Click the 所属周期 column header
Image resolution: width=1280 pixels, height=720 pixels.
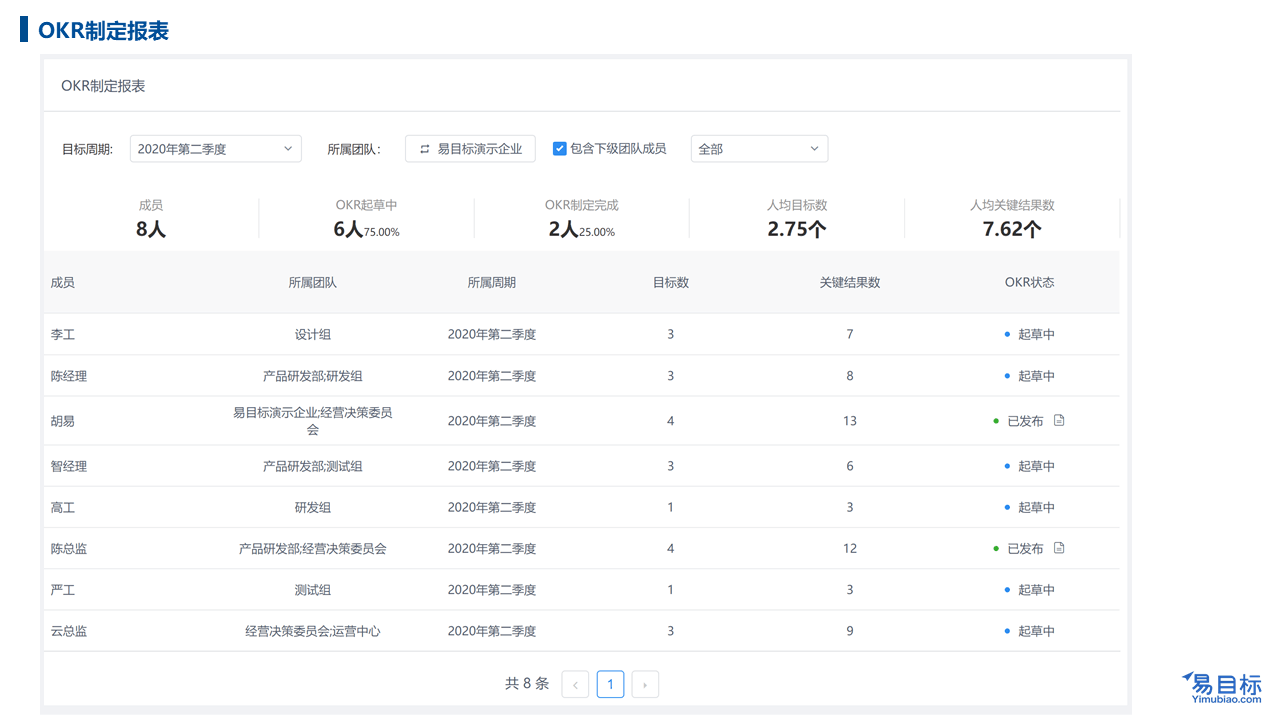(x=492, y=283)
